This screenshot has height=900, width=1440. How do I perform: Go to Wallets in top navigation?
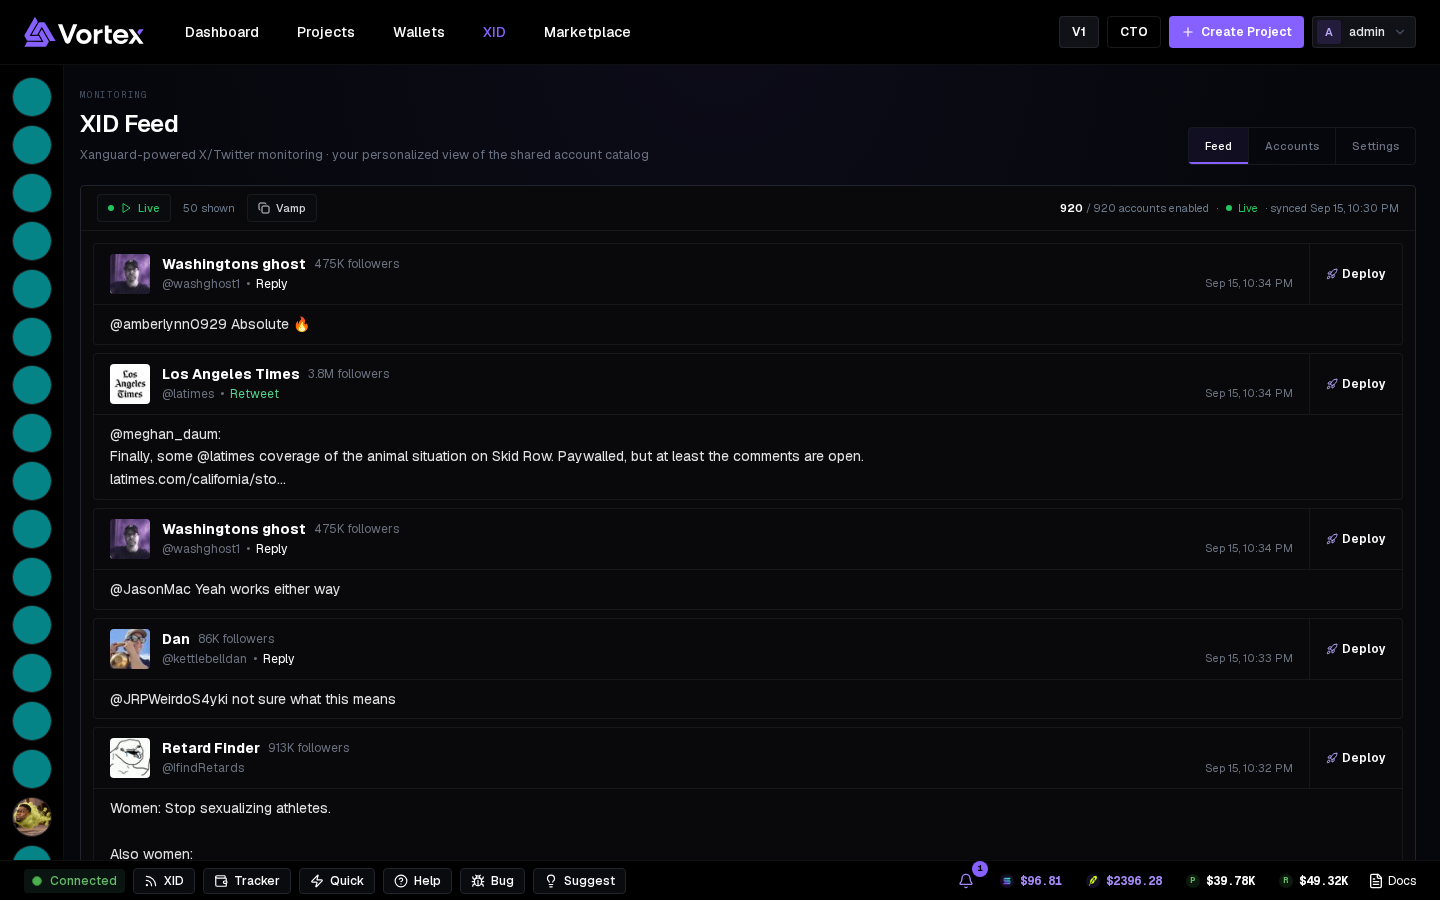[419, 32]
